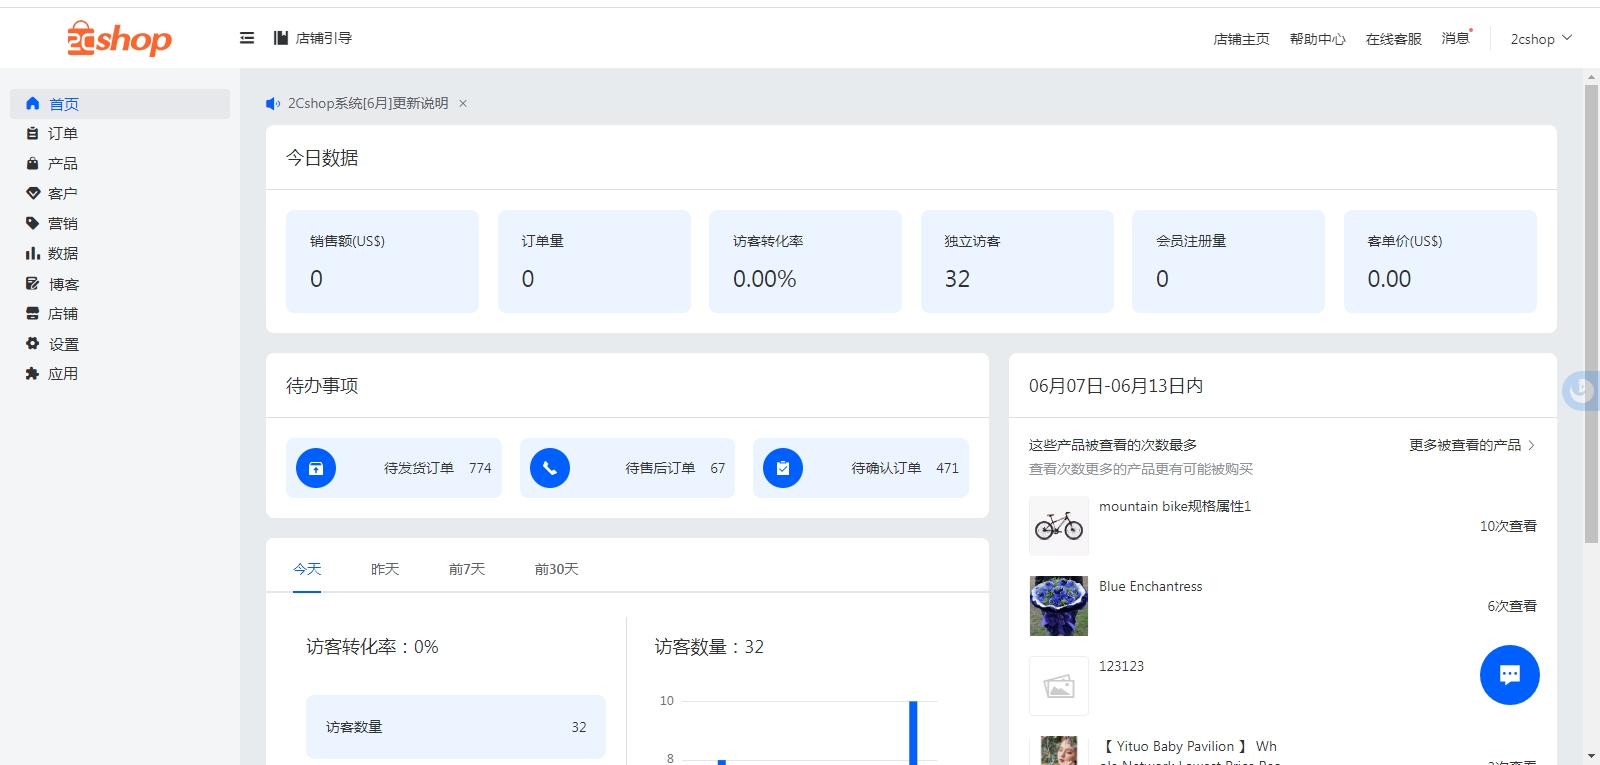This screenshot has height=765, width=1600.
Task: Click the page vertical scrollbar
Action: 1591,314
